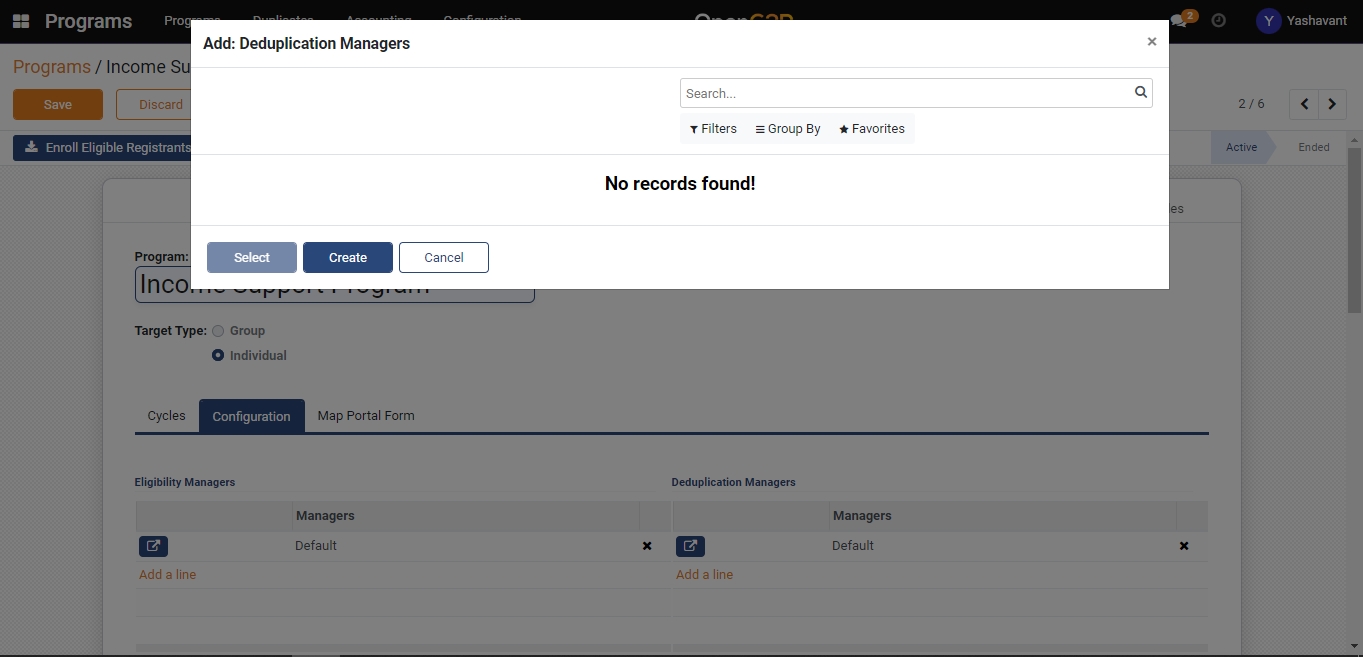Expand the Group By dropdown
This screenshot has width=1363, height=657.
pyautogui.click(x=788, y=129)
